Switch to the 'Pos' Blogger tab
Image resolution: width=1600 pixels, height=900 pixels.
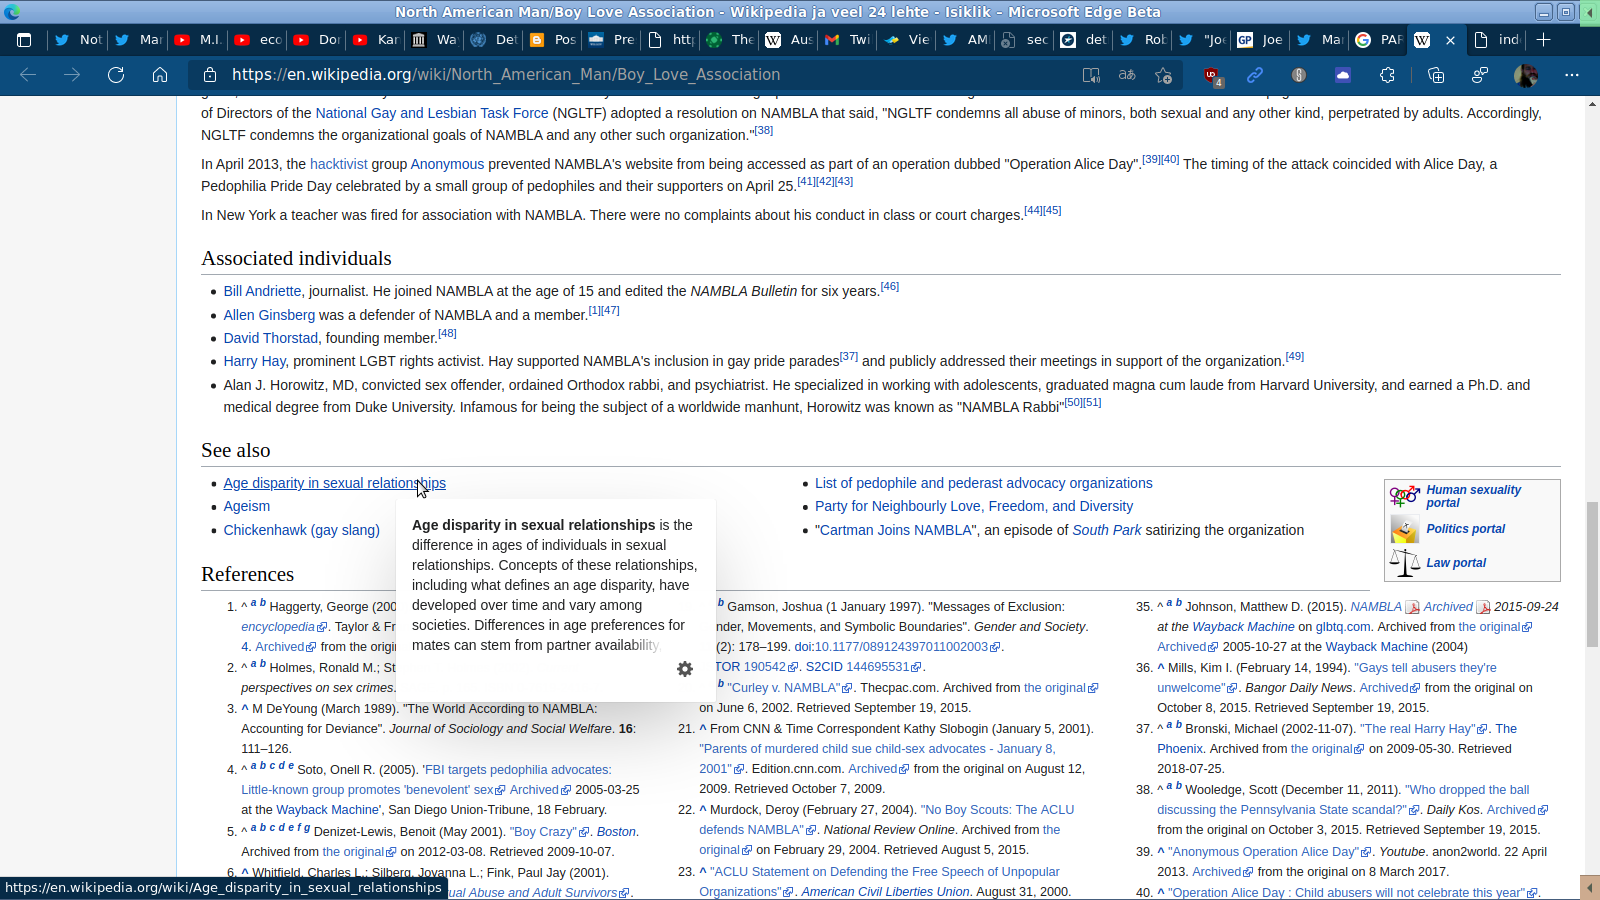pyautogui.click(x=552, y=40)
